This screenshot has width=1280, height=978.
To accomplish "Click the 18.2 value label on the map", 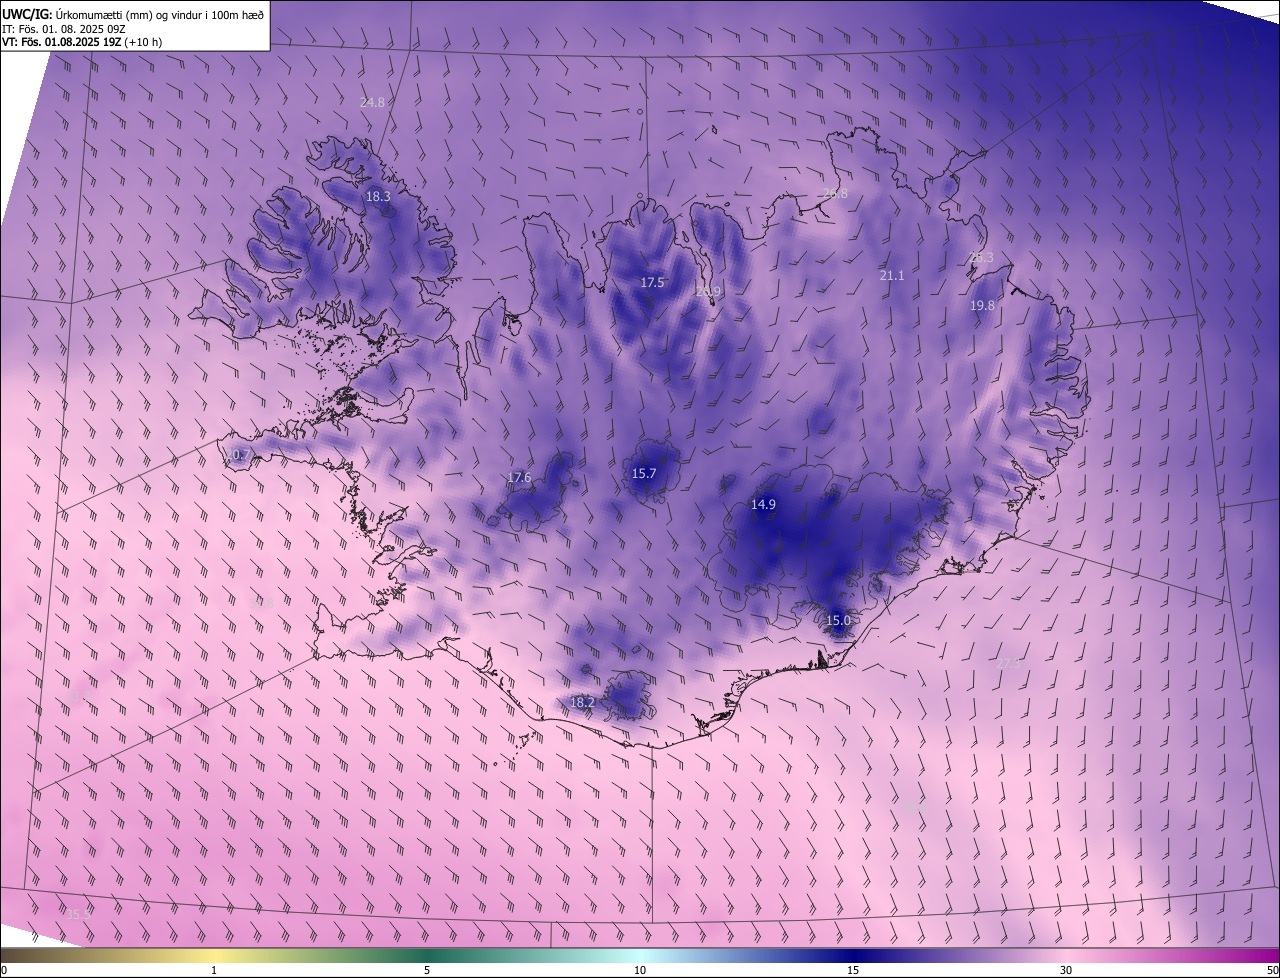I will (582, 703).
